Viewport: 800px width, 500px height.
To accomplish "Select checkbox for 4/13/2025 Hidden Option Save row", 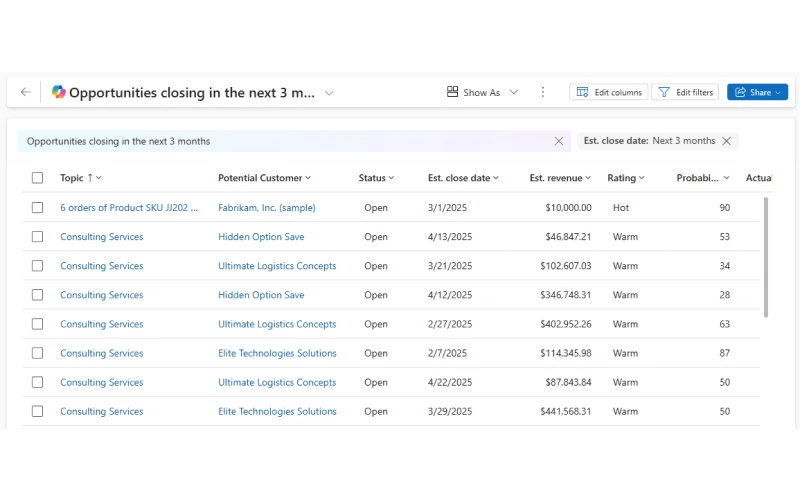I will point(37,237).
